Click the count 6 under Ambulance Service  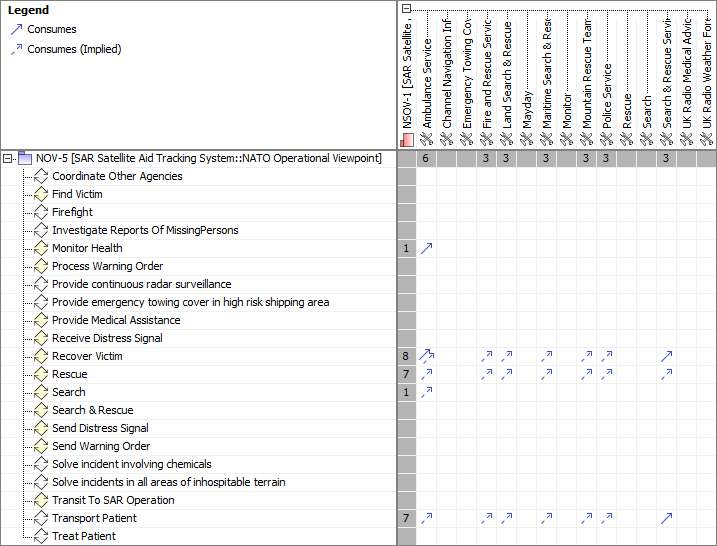point(426,159)
